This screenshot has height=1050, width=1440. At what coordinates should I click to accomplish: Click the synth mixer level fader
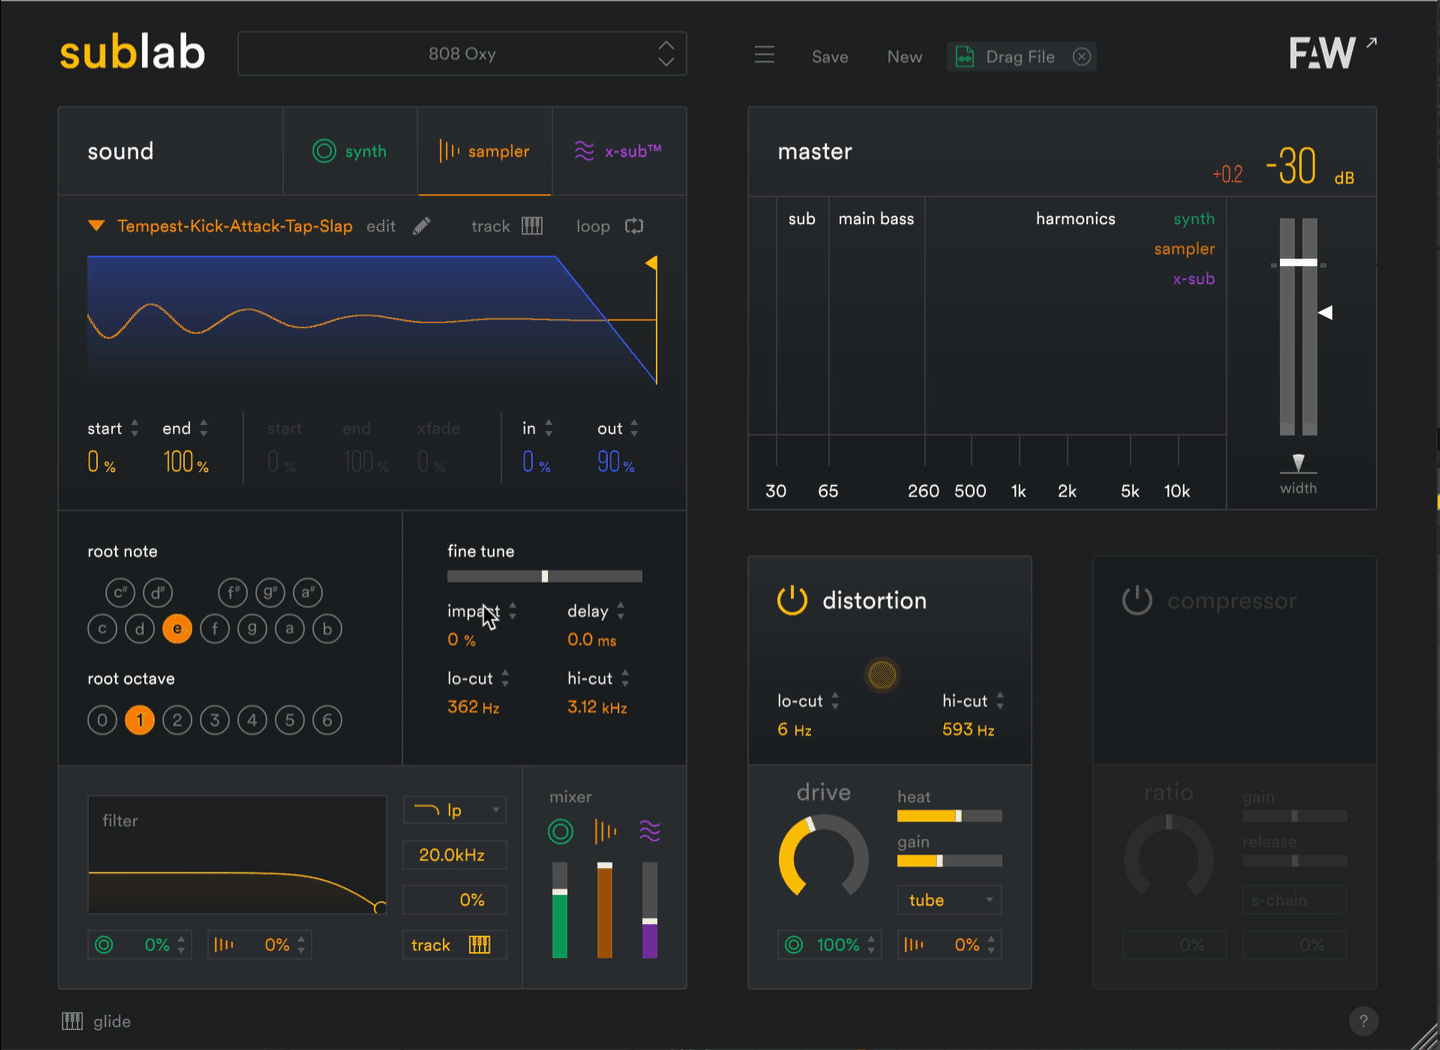[560, 910]
